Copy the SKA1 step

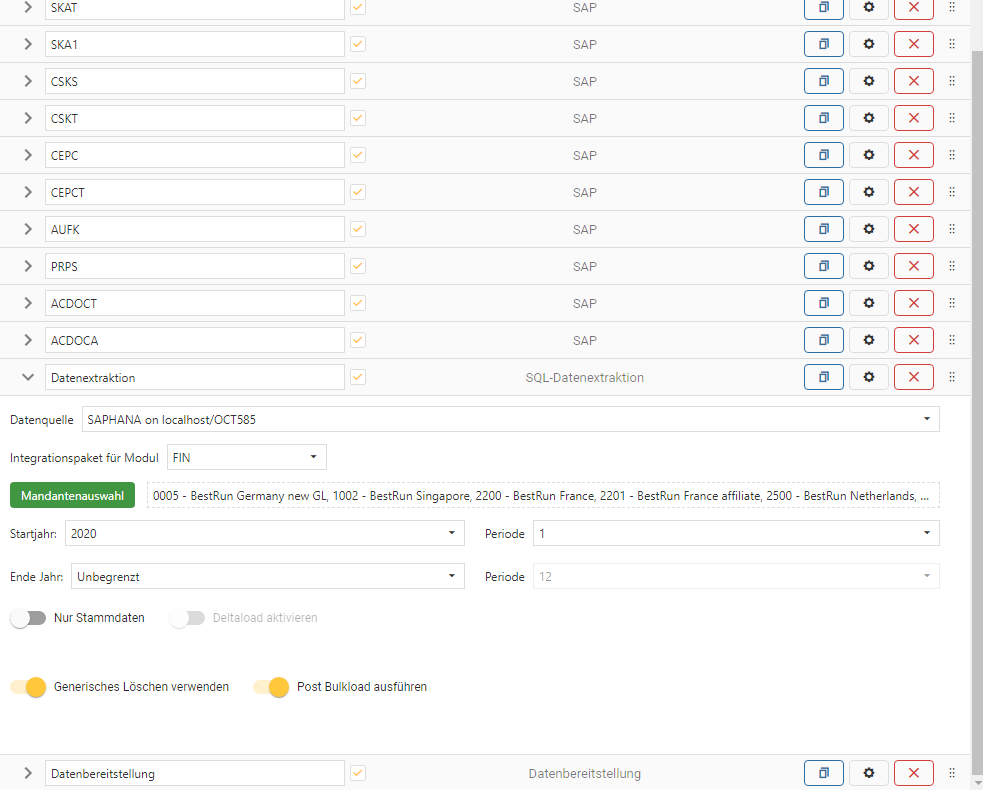823,44
